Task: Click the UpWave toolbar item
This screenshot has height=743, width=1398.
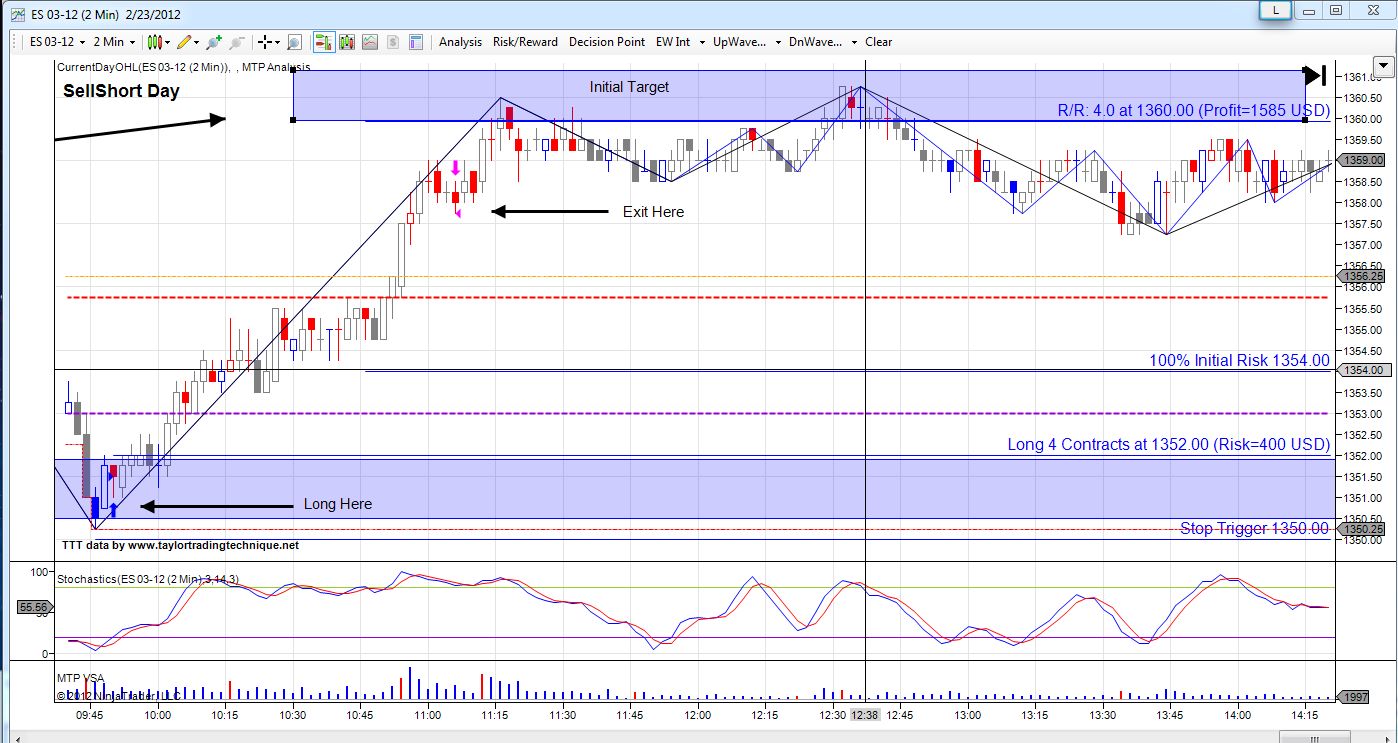Action: (x=739, y=42)
